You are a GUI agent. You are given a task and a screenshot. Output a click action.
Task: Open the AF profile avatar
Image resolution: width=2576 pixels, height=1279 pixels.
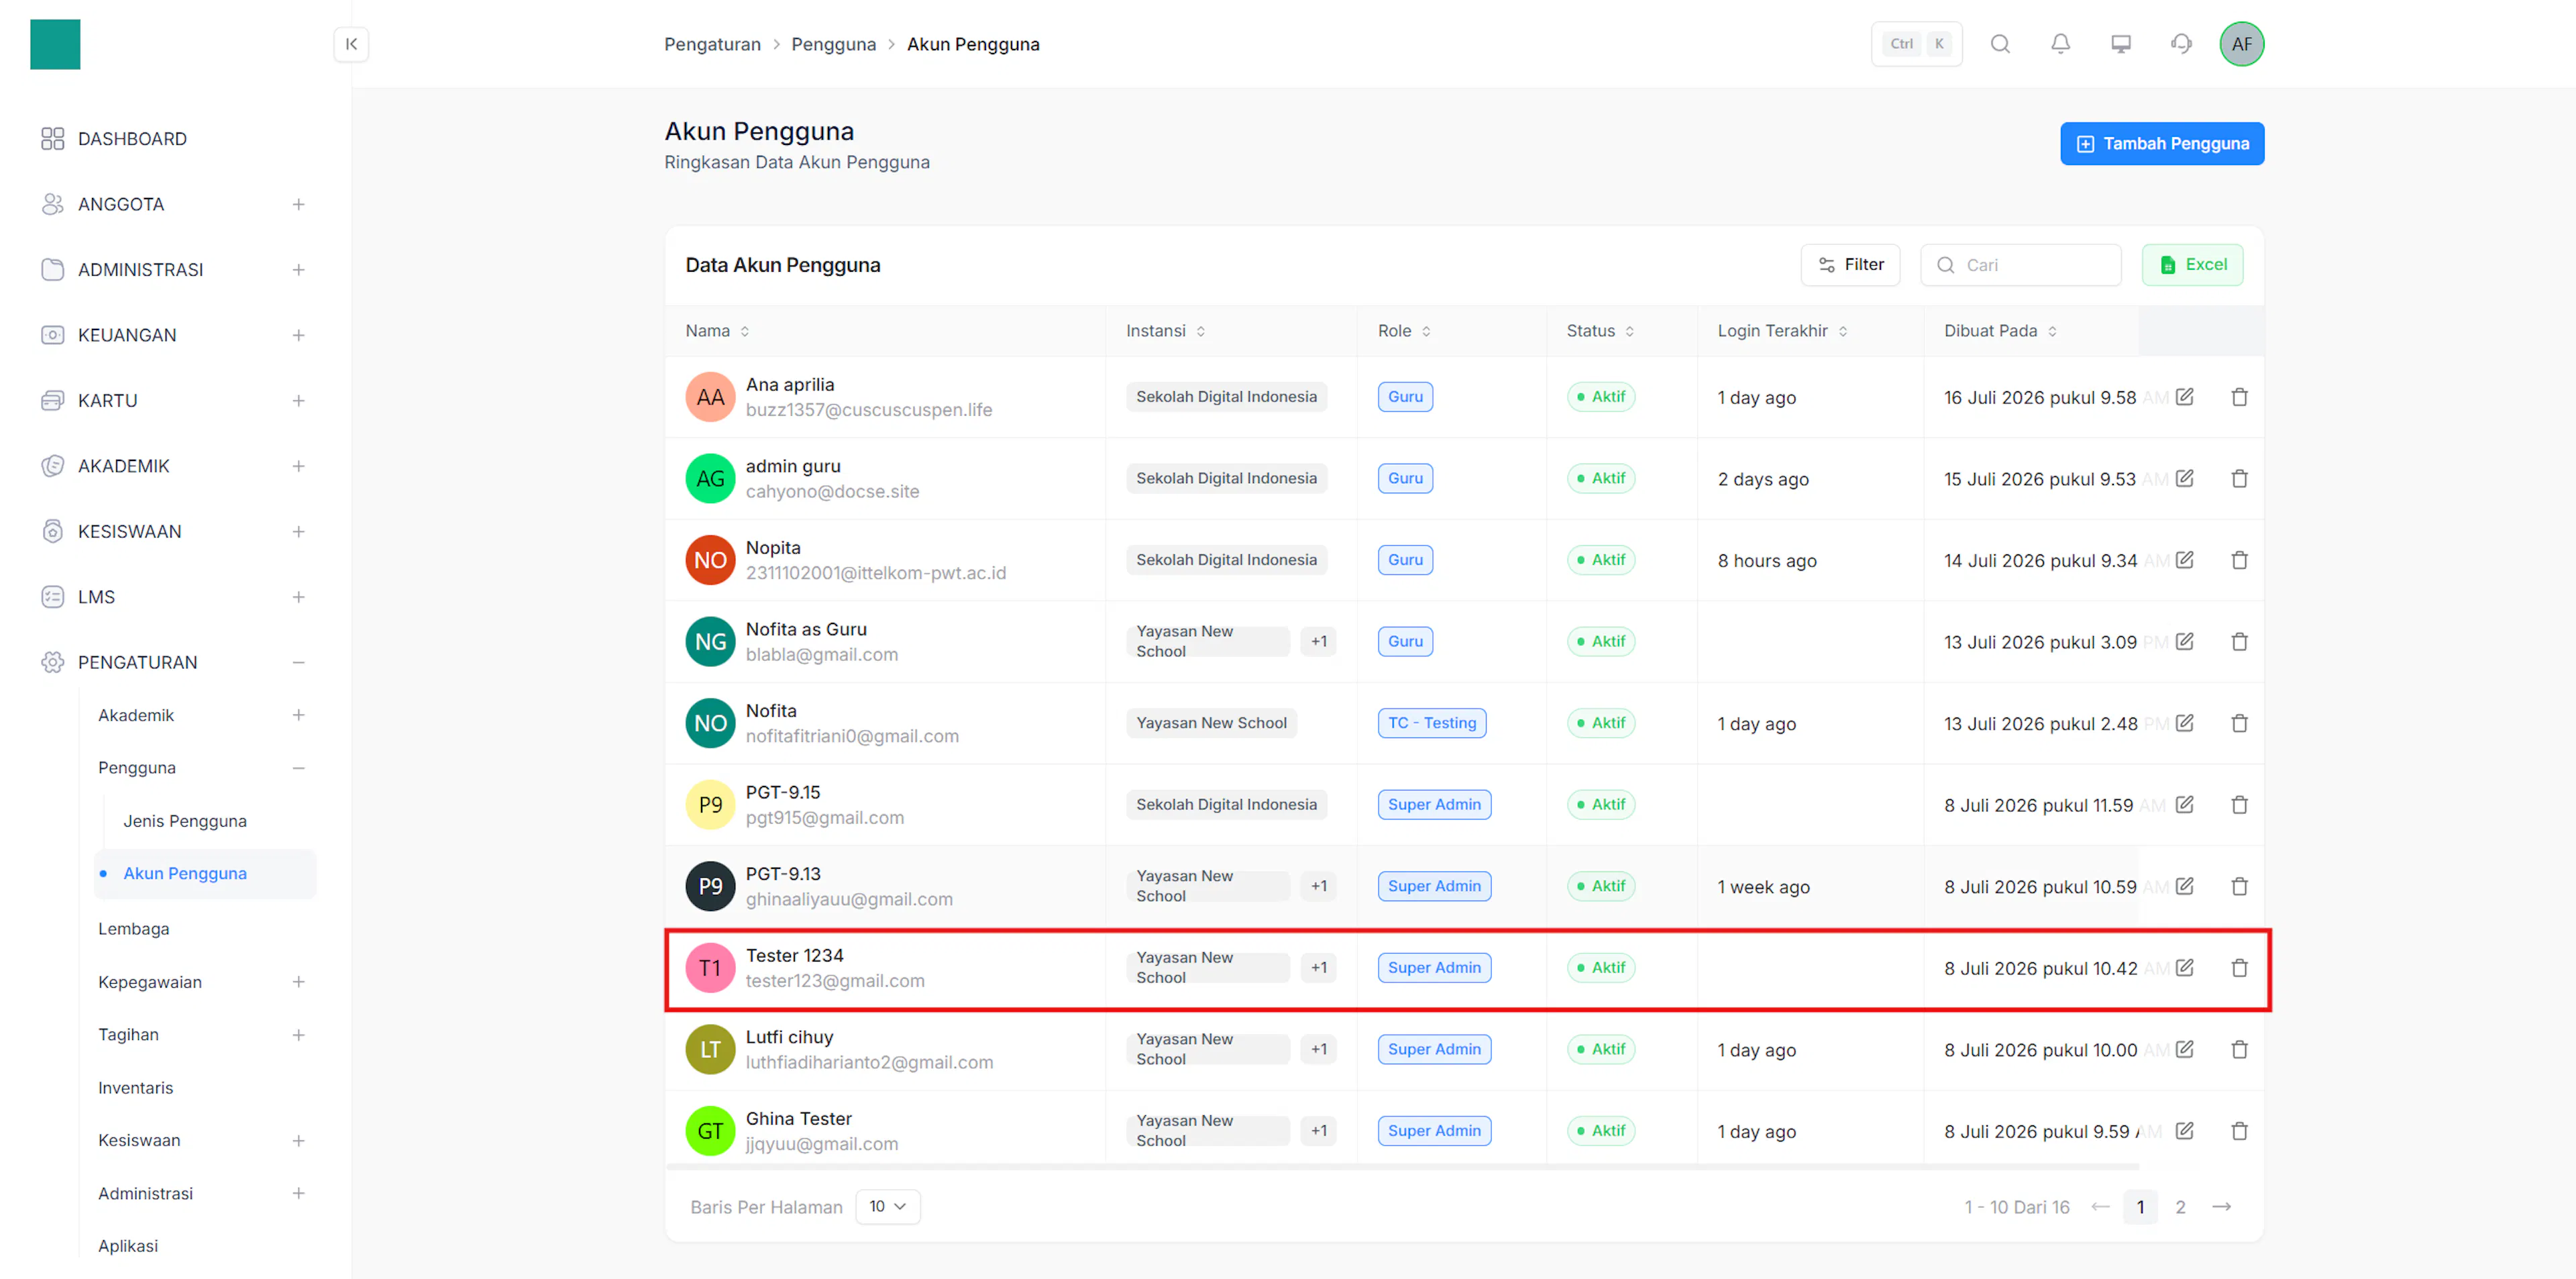[2242, 44]
